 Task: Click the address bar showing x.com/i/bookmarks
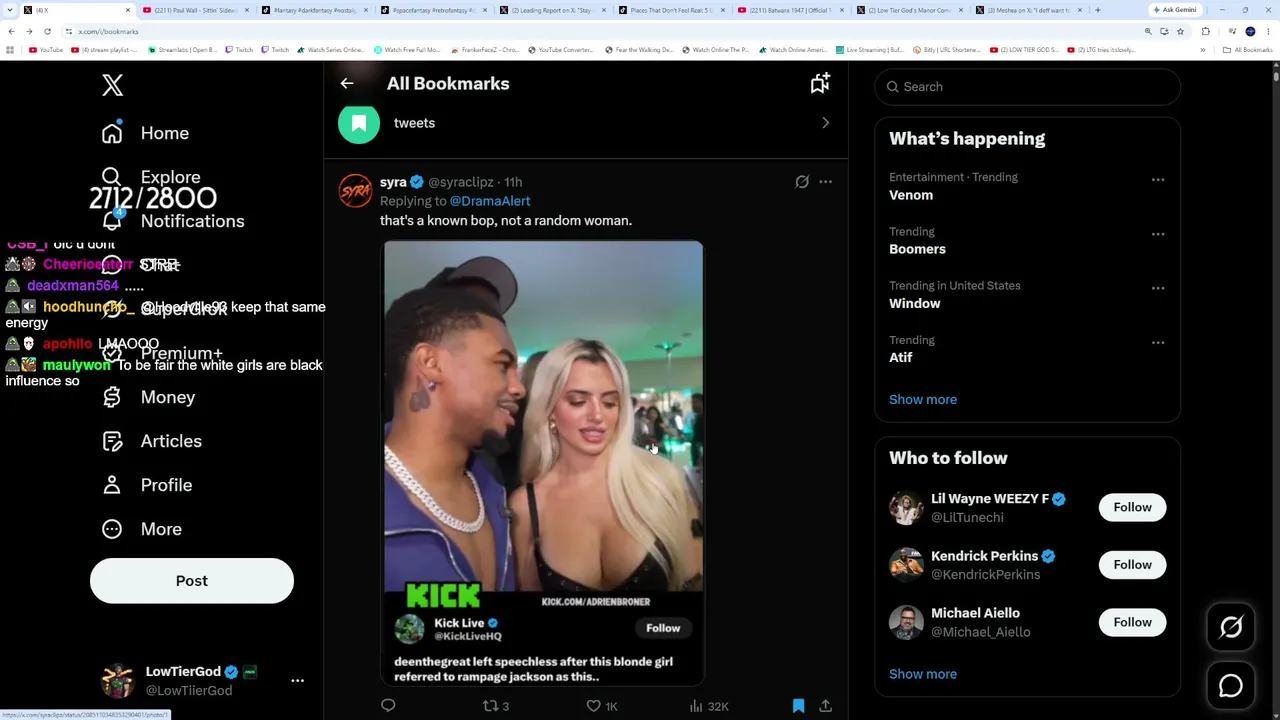tap(600, 31)
